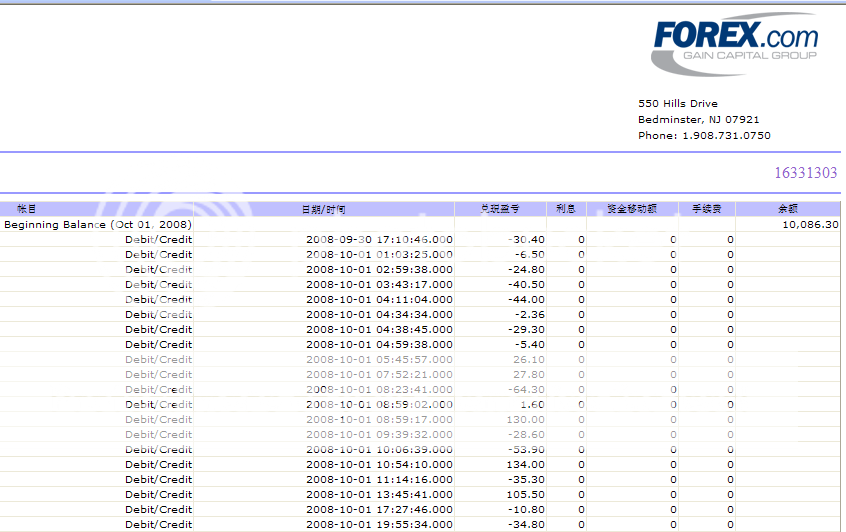Click the 550 Hills Drive address line
Screen dimensions: 846x532
coord(677,104)
